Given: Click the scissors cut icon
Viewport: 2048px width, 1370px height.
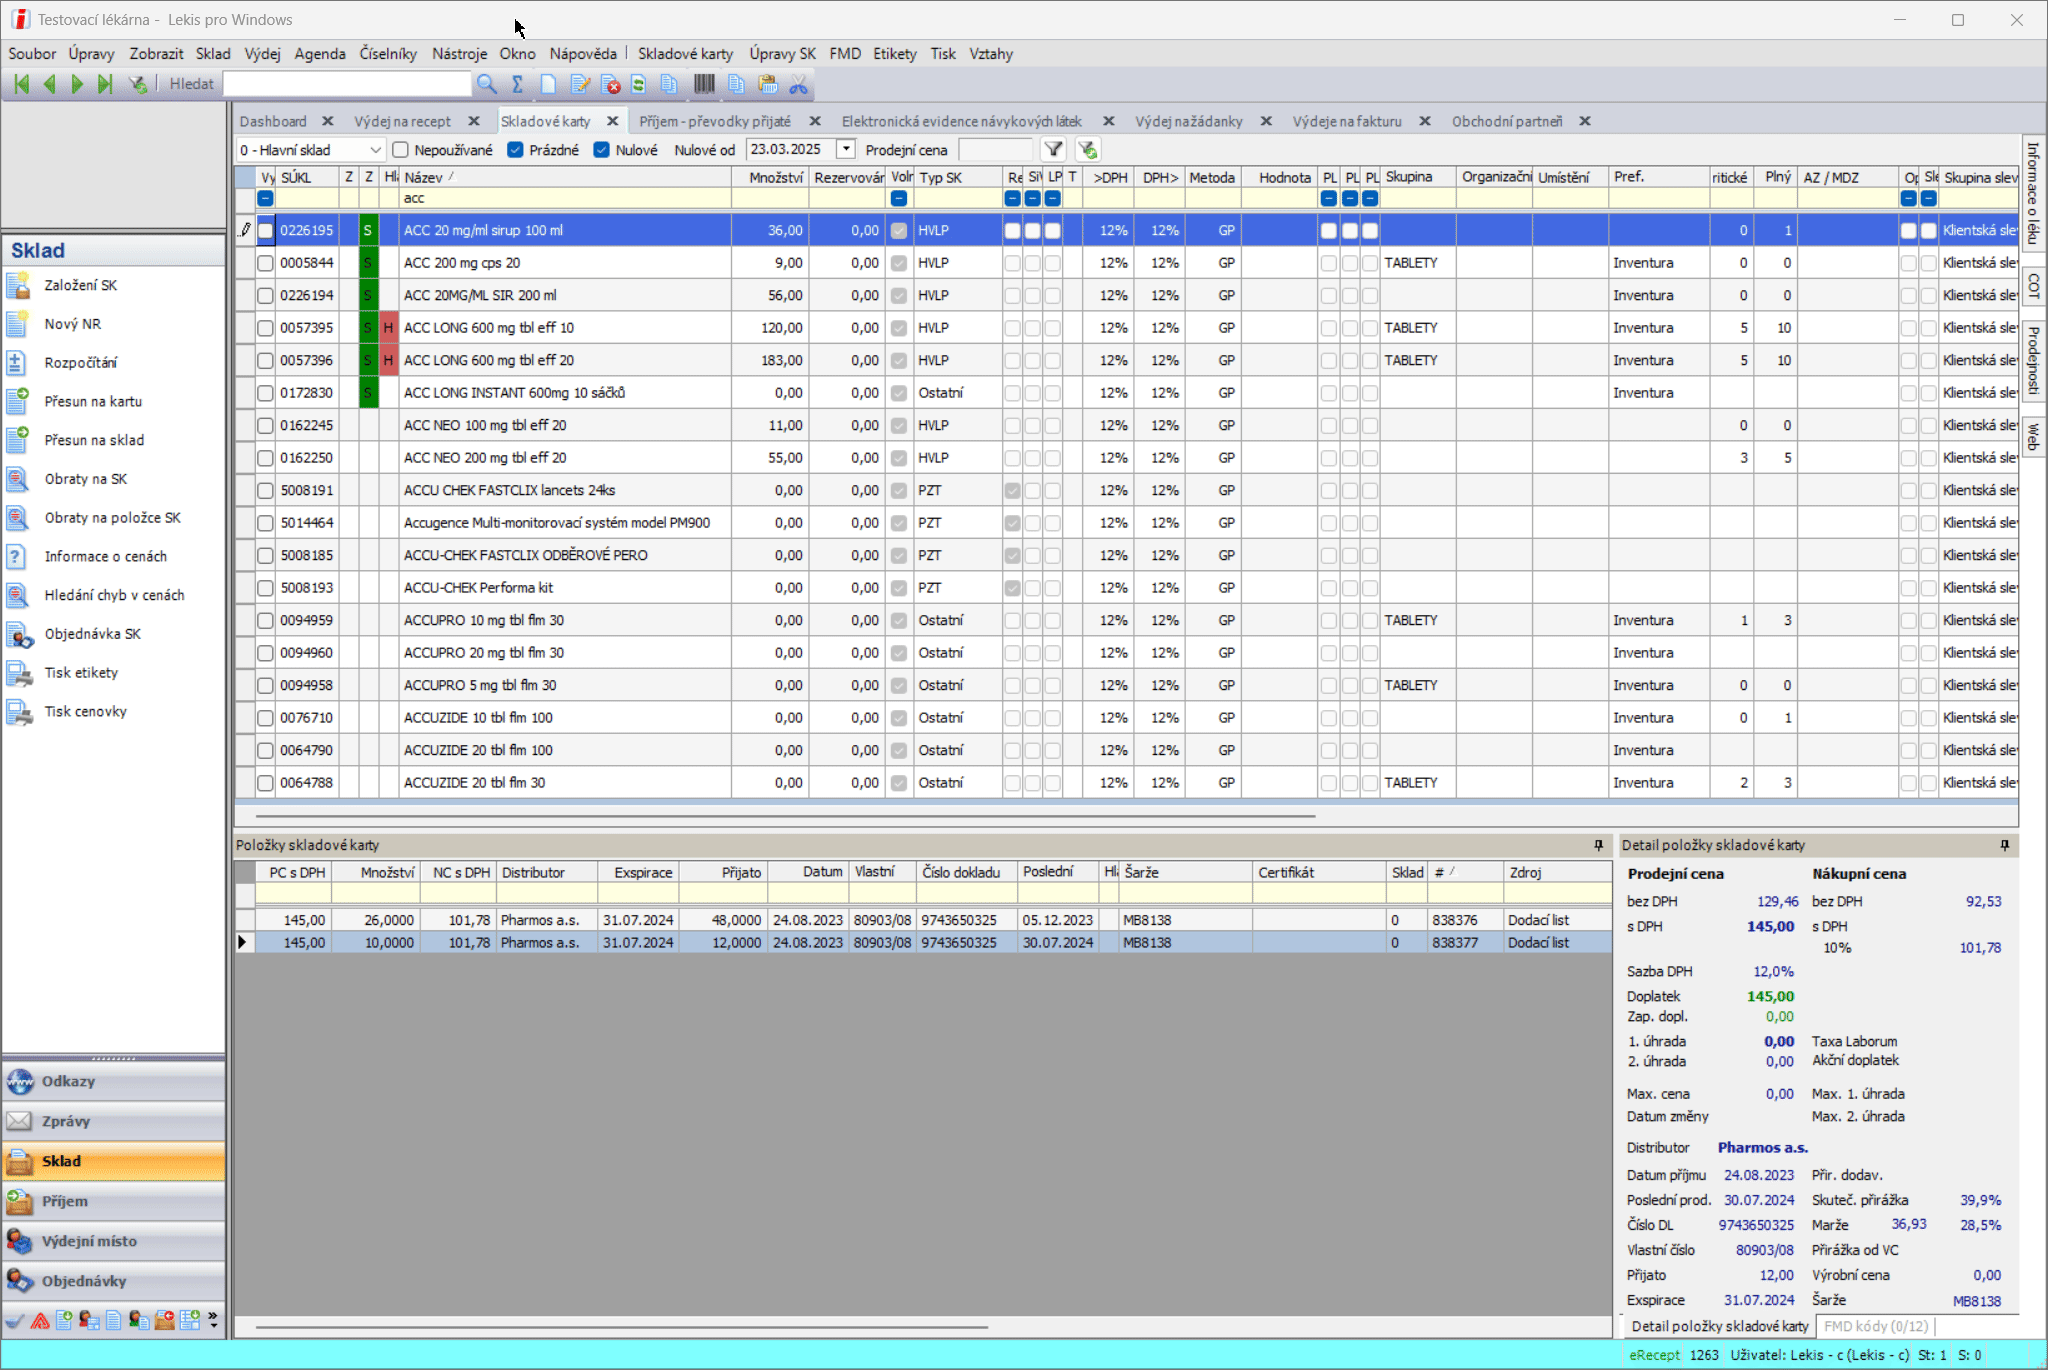Looking at the screenshot, I should [798, 84].
